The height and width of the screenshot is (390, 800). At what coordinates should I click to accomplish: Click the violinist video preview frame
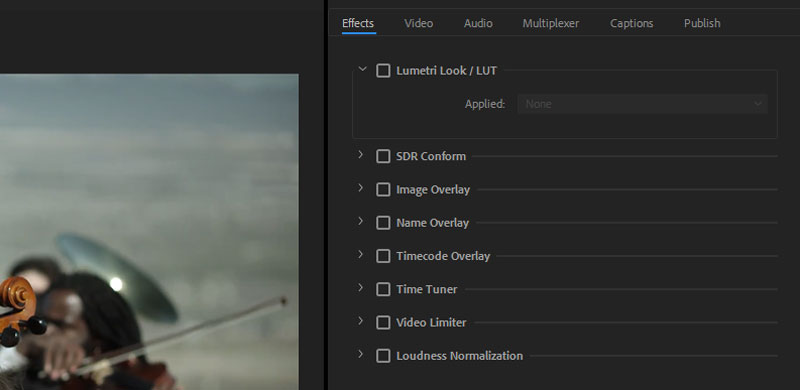pyautogui.click(x=149, y=232)
